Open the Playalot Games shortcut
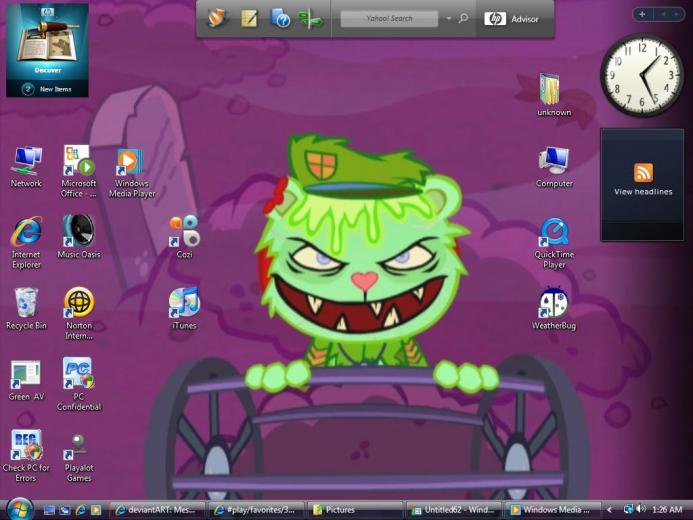693x520 pixels. [x=79, y=458]
